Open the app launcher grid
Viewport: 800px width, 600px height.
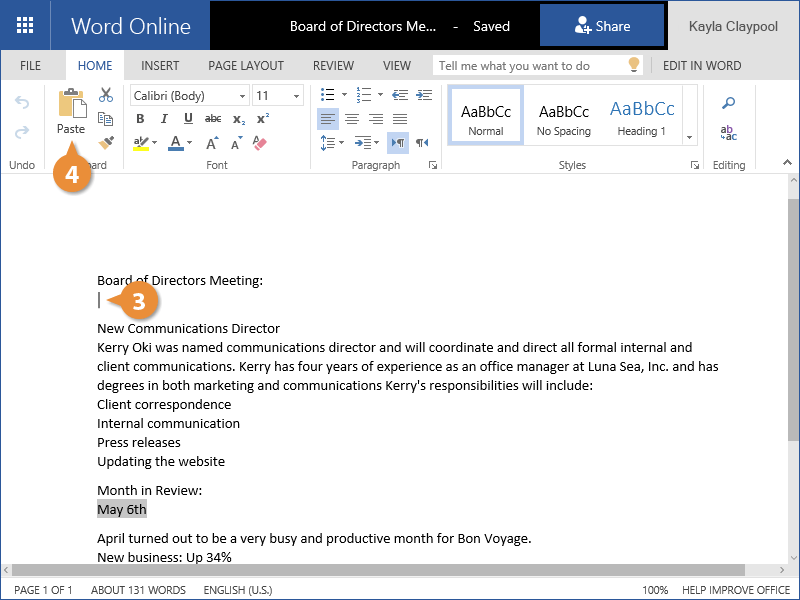pos(25,26)
